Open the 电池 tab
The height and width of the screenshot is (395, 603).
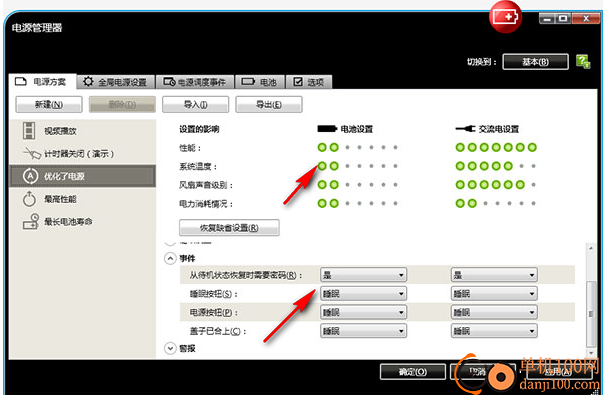(260, 82)
